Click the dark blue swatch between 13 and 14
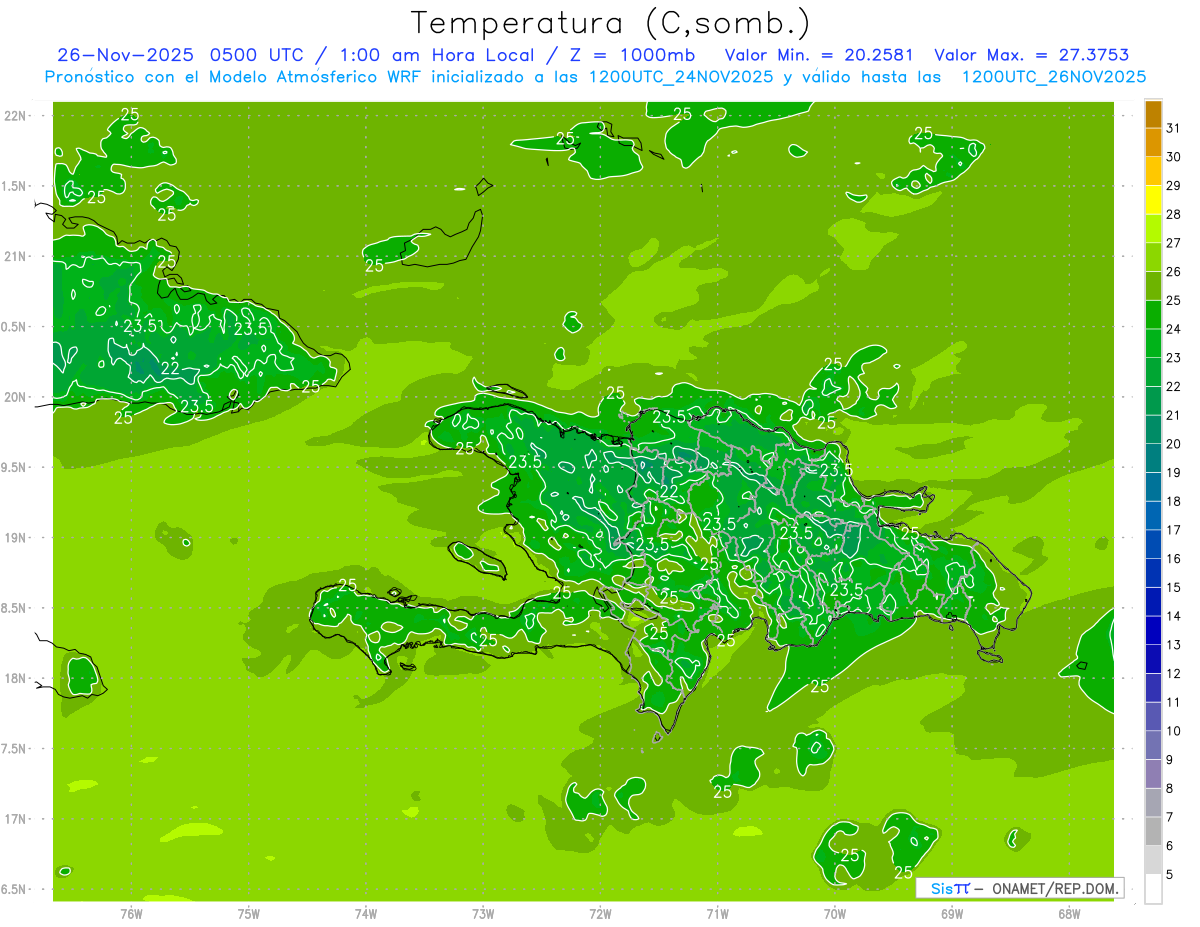The width and height of the screenshot is (1200, 927). click(x=1153, y=631)
